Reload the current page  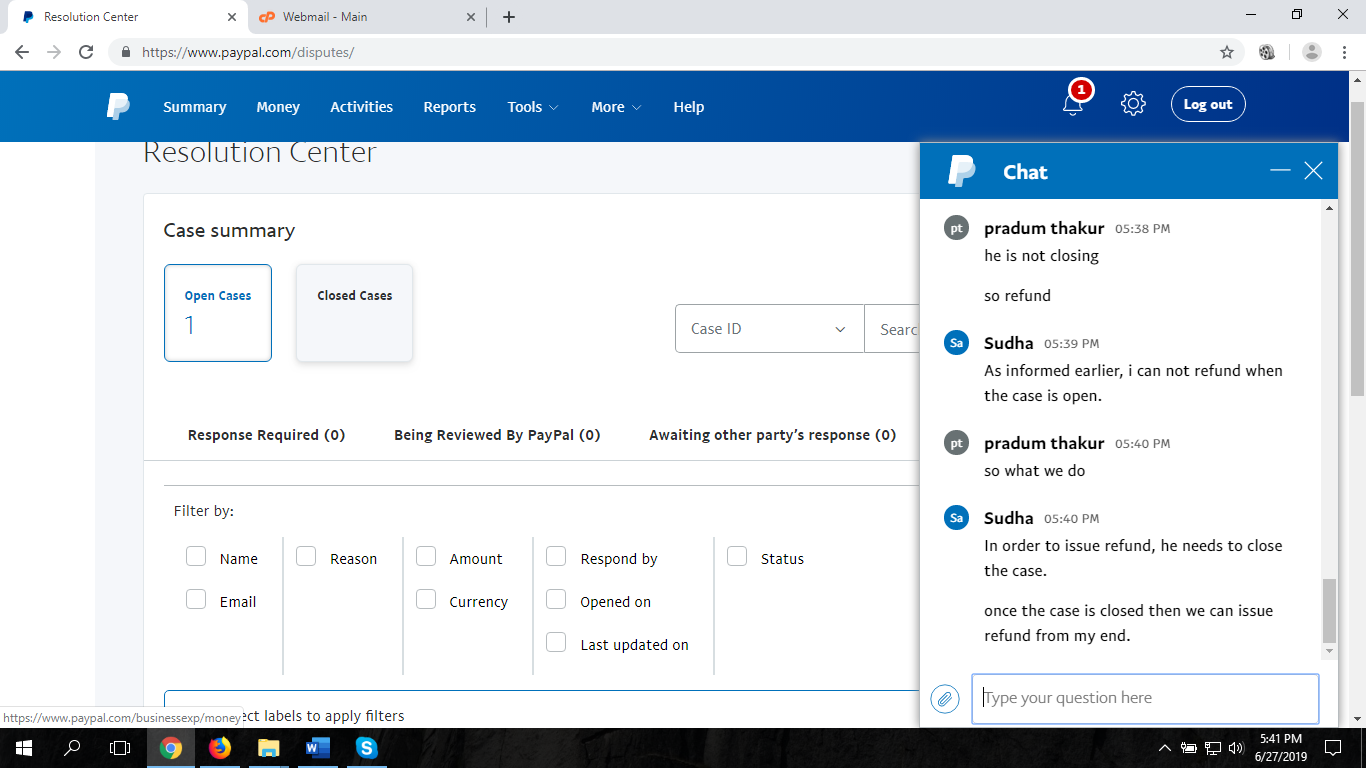click(x=86, y=52)
